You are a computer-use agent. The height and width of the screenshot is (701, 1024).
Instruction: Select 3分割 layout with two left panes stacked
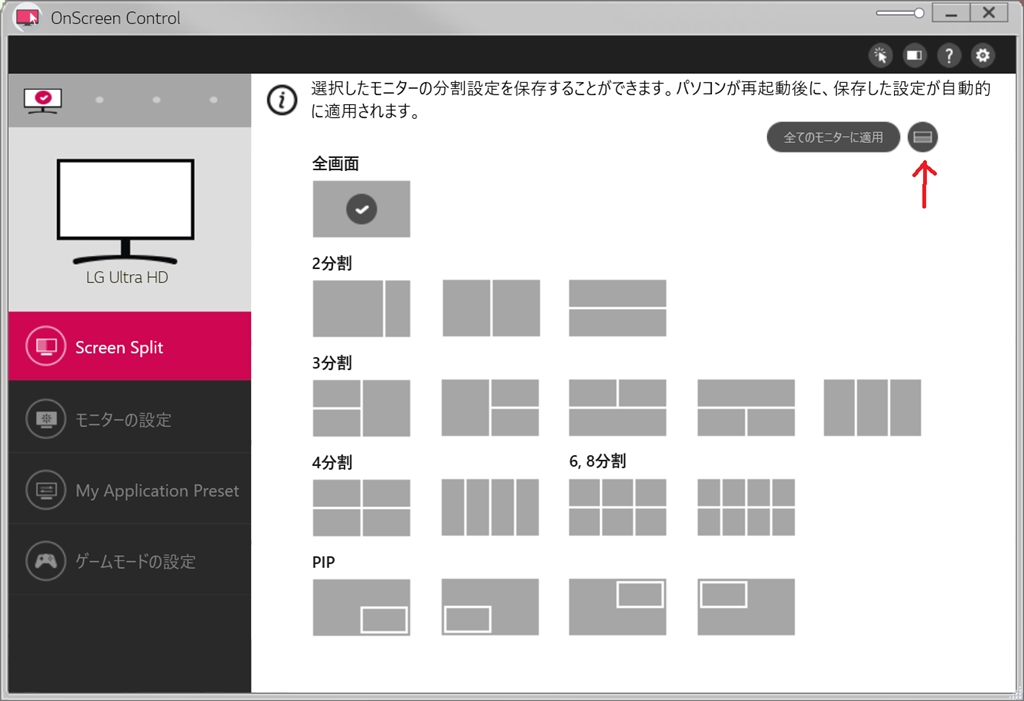tap(361, 408)
